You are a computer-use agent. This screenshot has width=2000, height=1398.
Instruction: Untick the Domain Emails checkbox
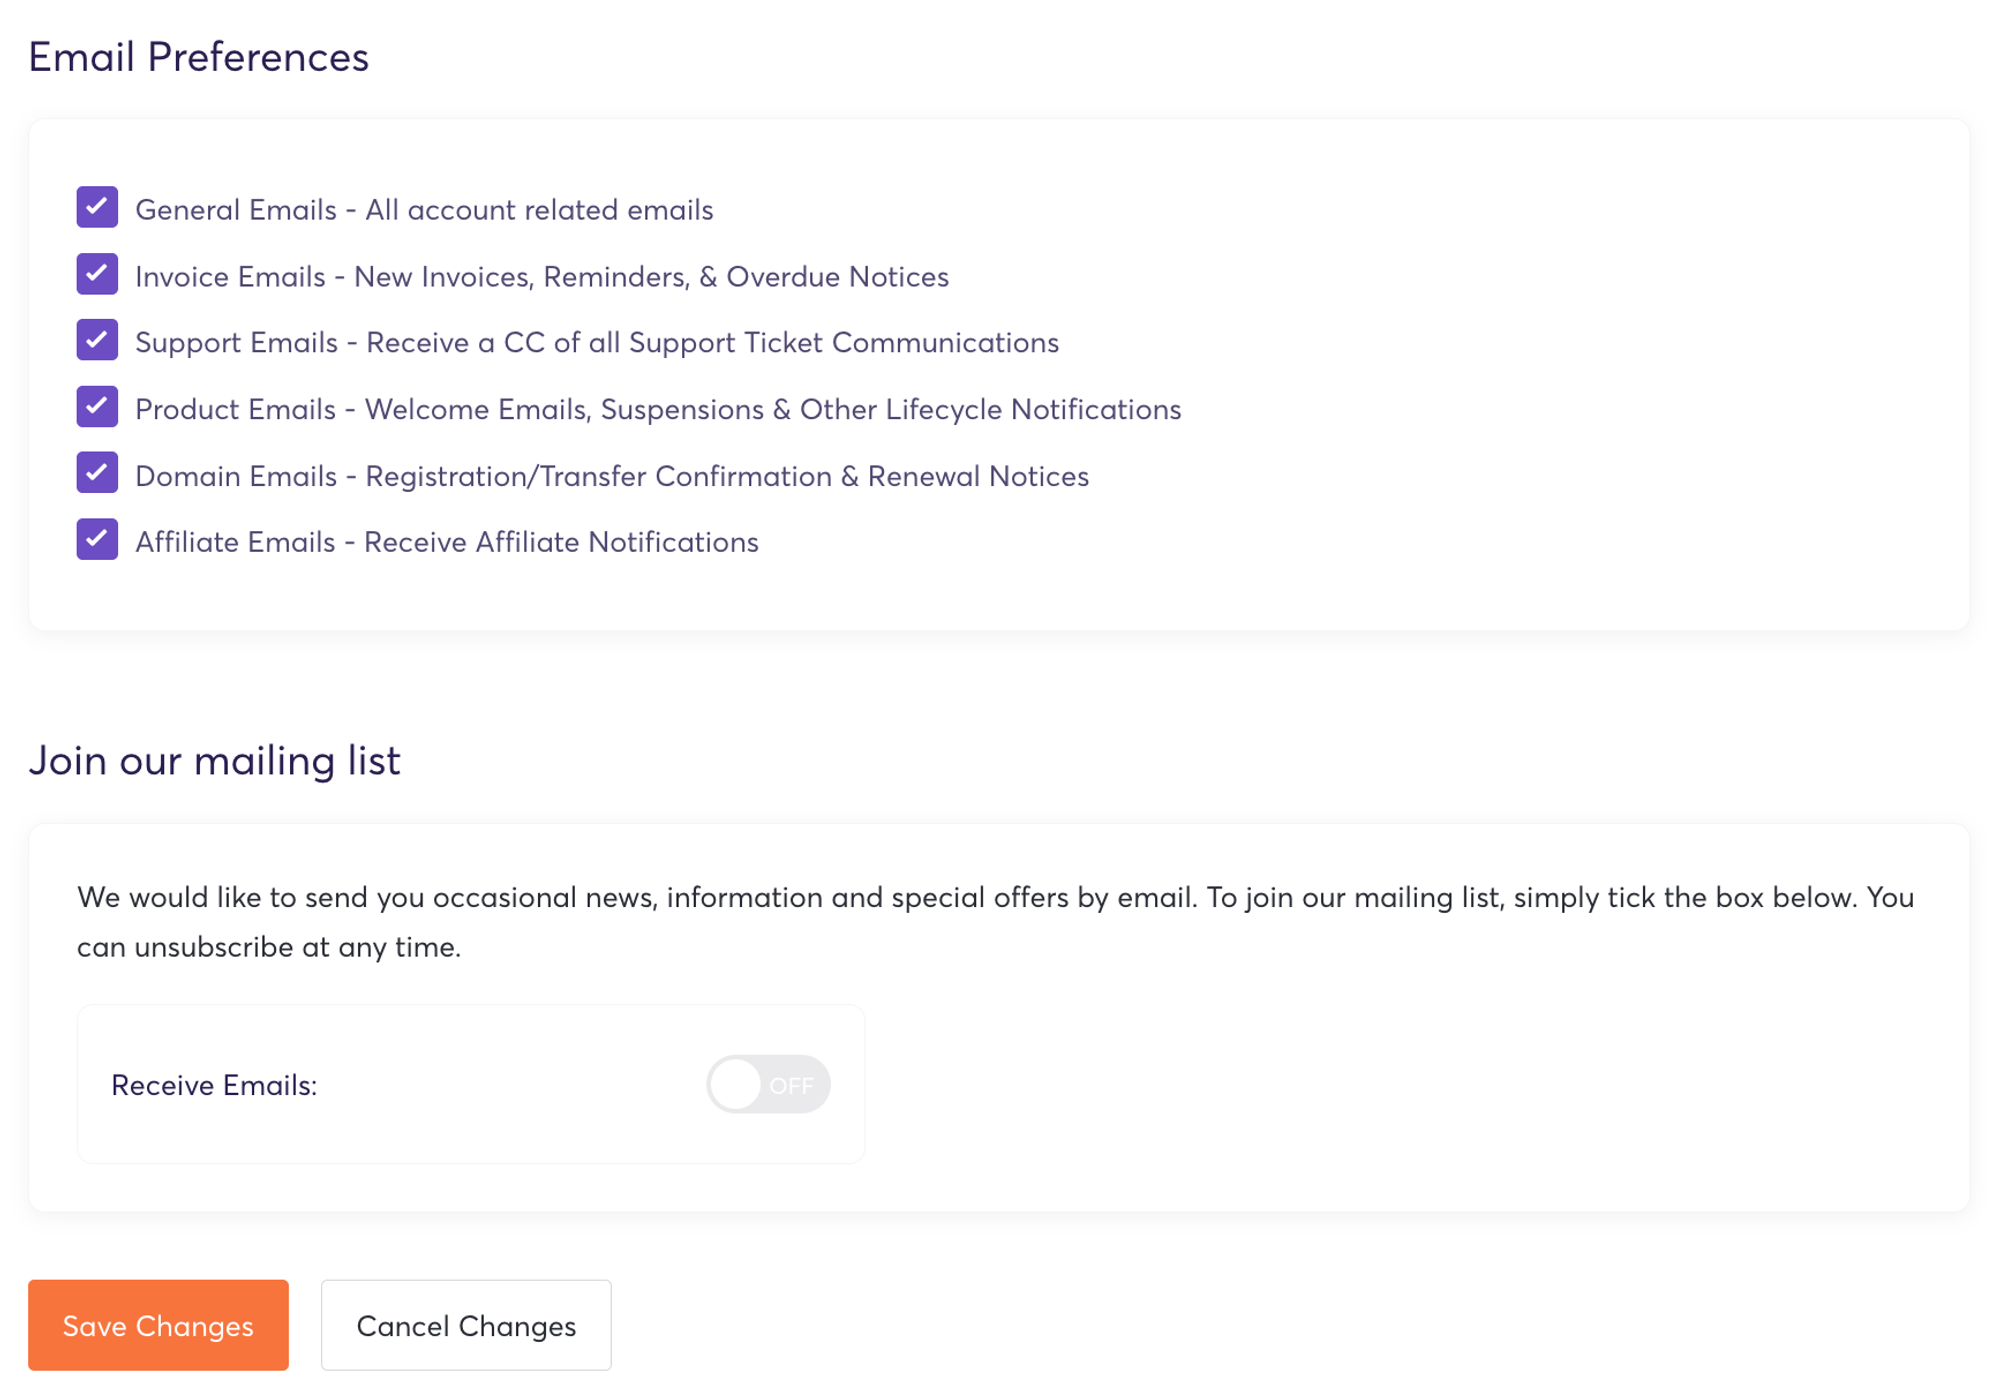[97, 473]
